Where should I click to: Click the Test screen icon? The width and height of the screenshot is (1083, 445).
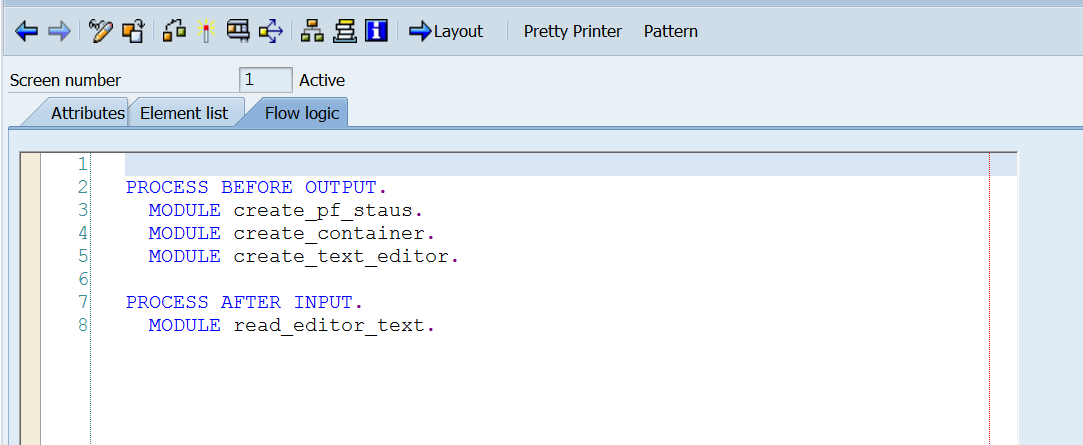(238, 32)
